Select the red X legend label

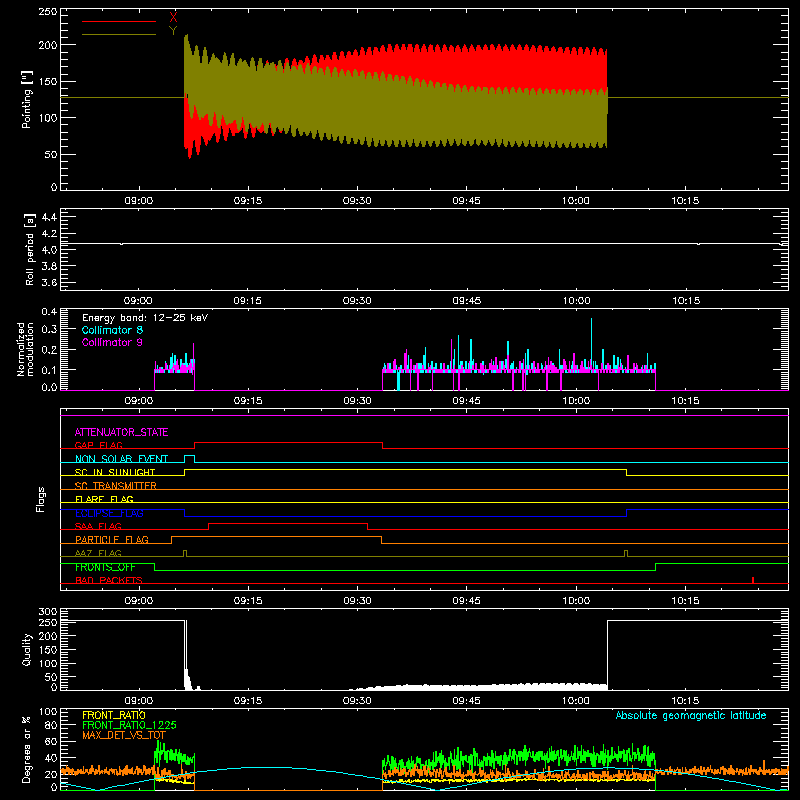coord(173,18)
